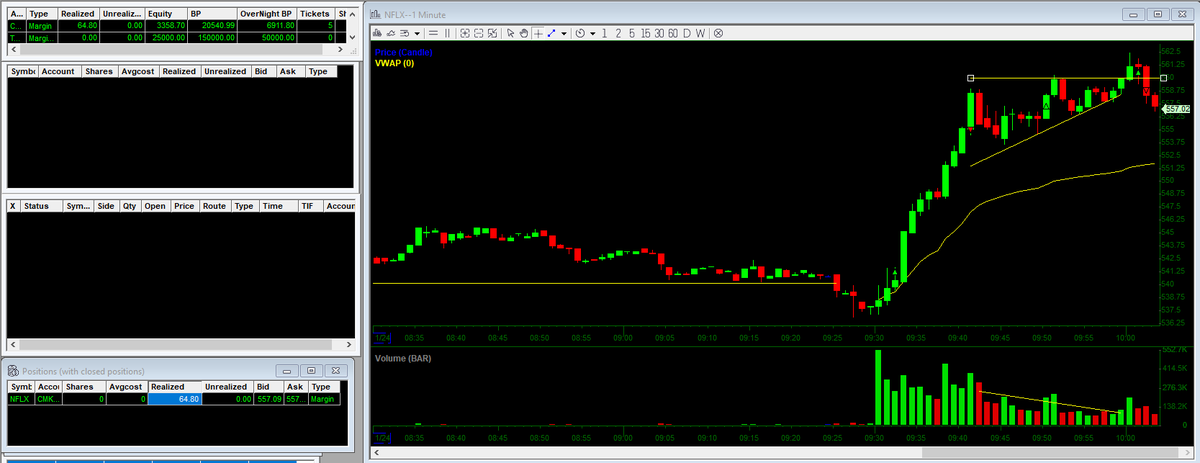The width and height of the screenshot is (1200, 463).
Task: Click TIF column header in orders panel
Action: click(x=310, y=206)
